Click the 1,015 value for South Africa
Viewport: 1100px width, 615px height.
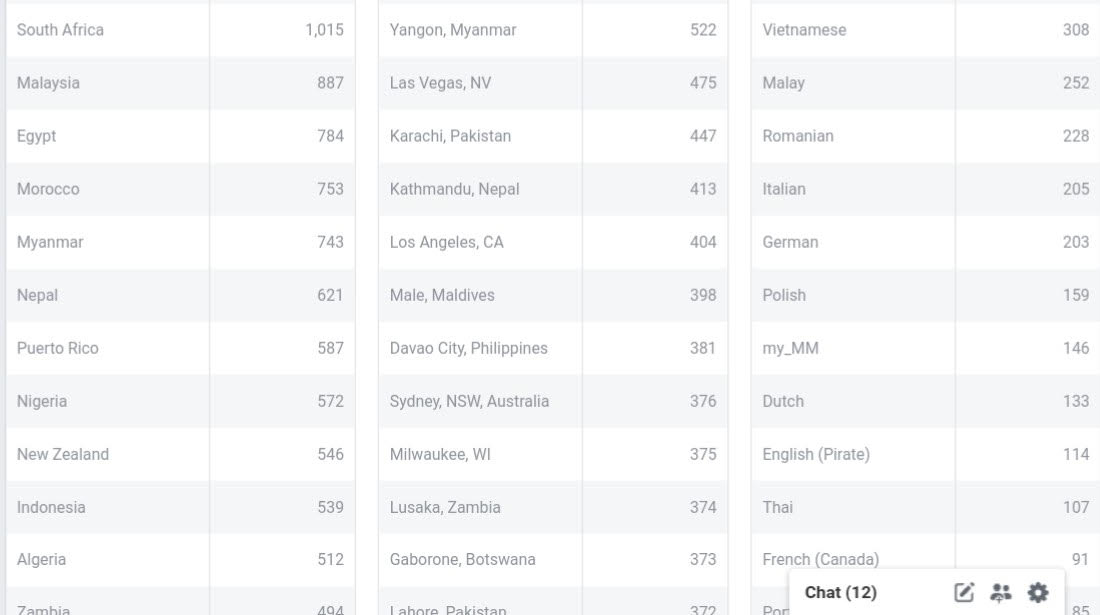(x=324, y=30)
